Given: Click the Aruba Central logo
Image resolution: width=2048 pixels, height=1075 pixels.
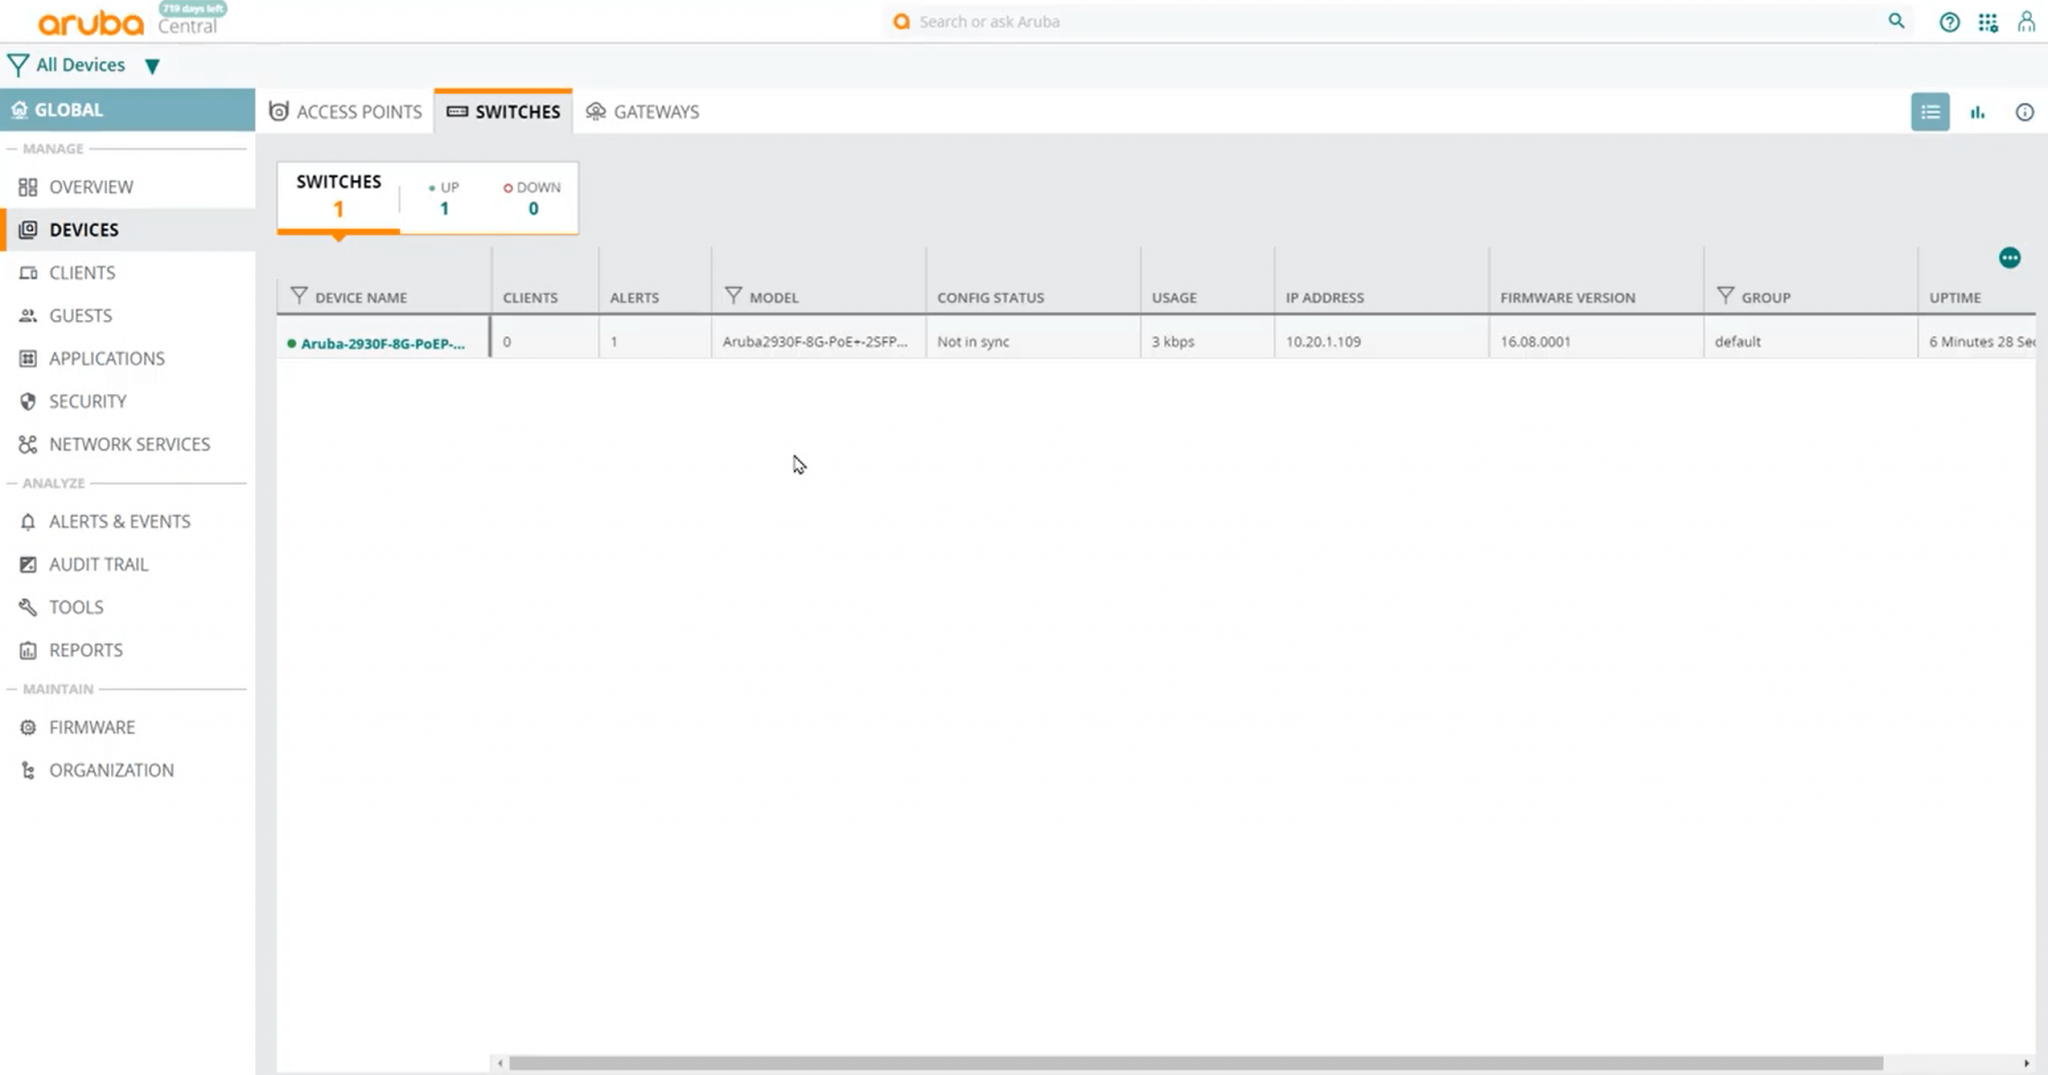Looking at the screenshot, I should [x=127, y=22].
